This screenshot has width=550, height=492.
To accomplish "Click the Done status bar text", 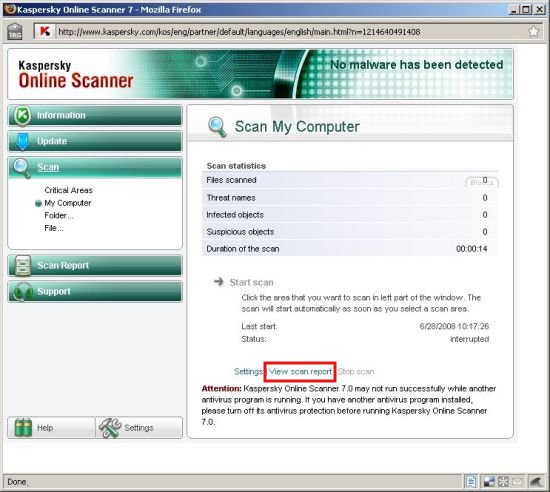I will [x=17, y=482].
